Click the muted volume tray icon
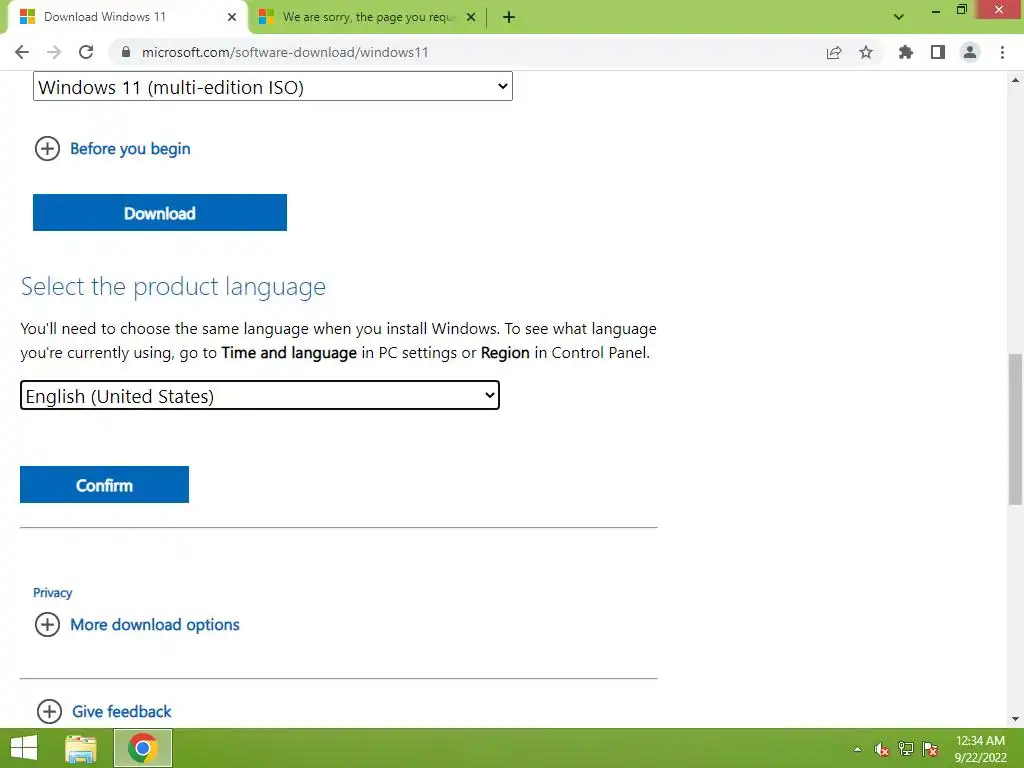Image resolution: width=1024 pixels, height=768 pixels. click(882, 749)
